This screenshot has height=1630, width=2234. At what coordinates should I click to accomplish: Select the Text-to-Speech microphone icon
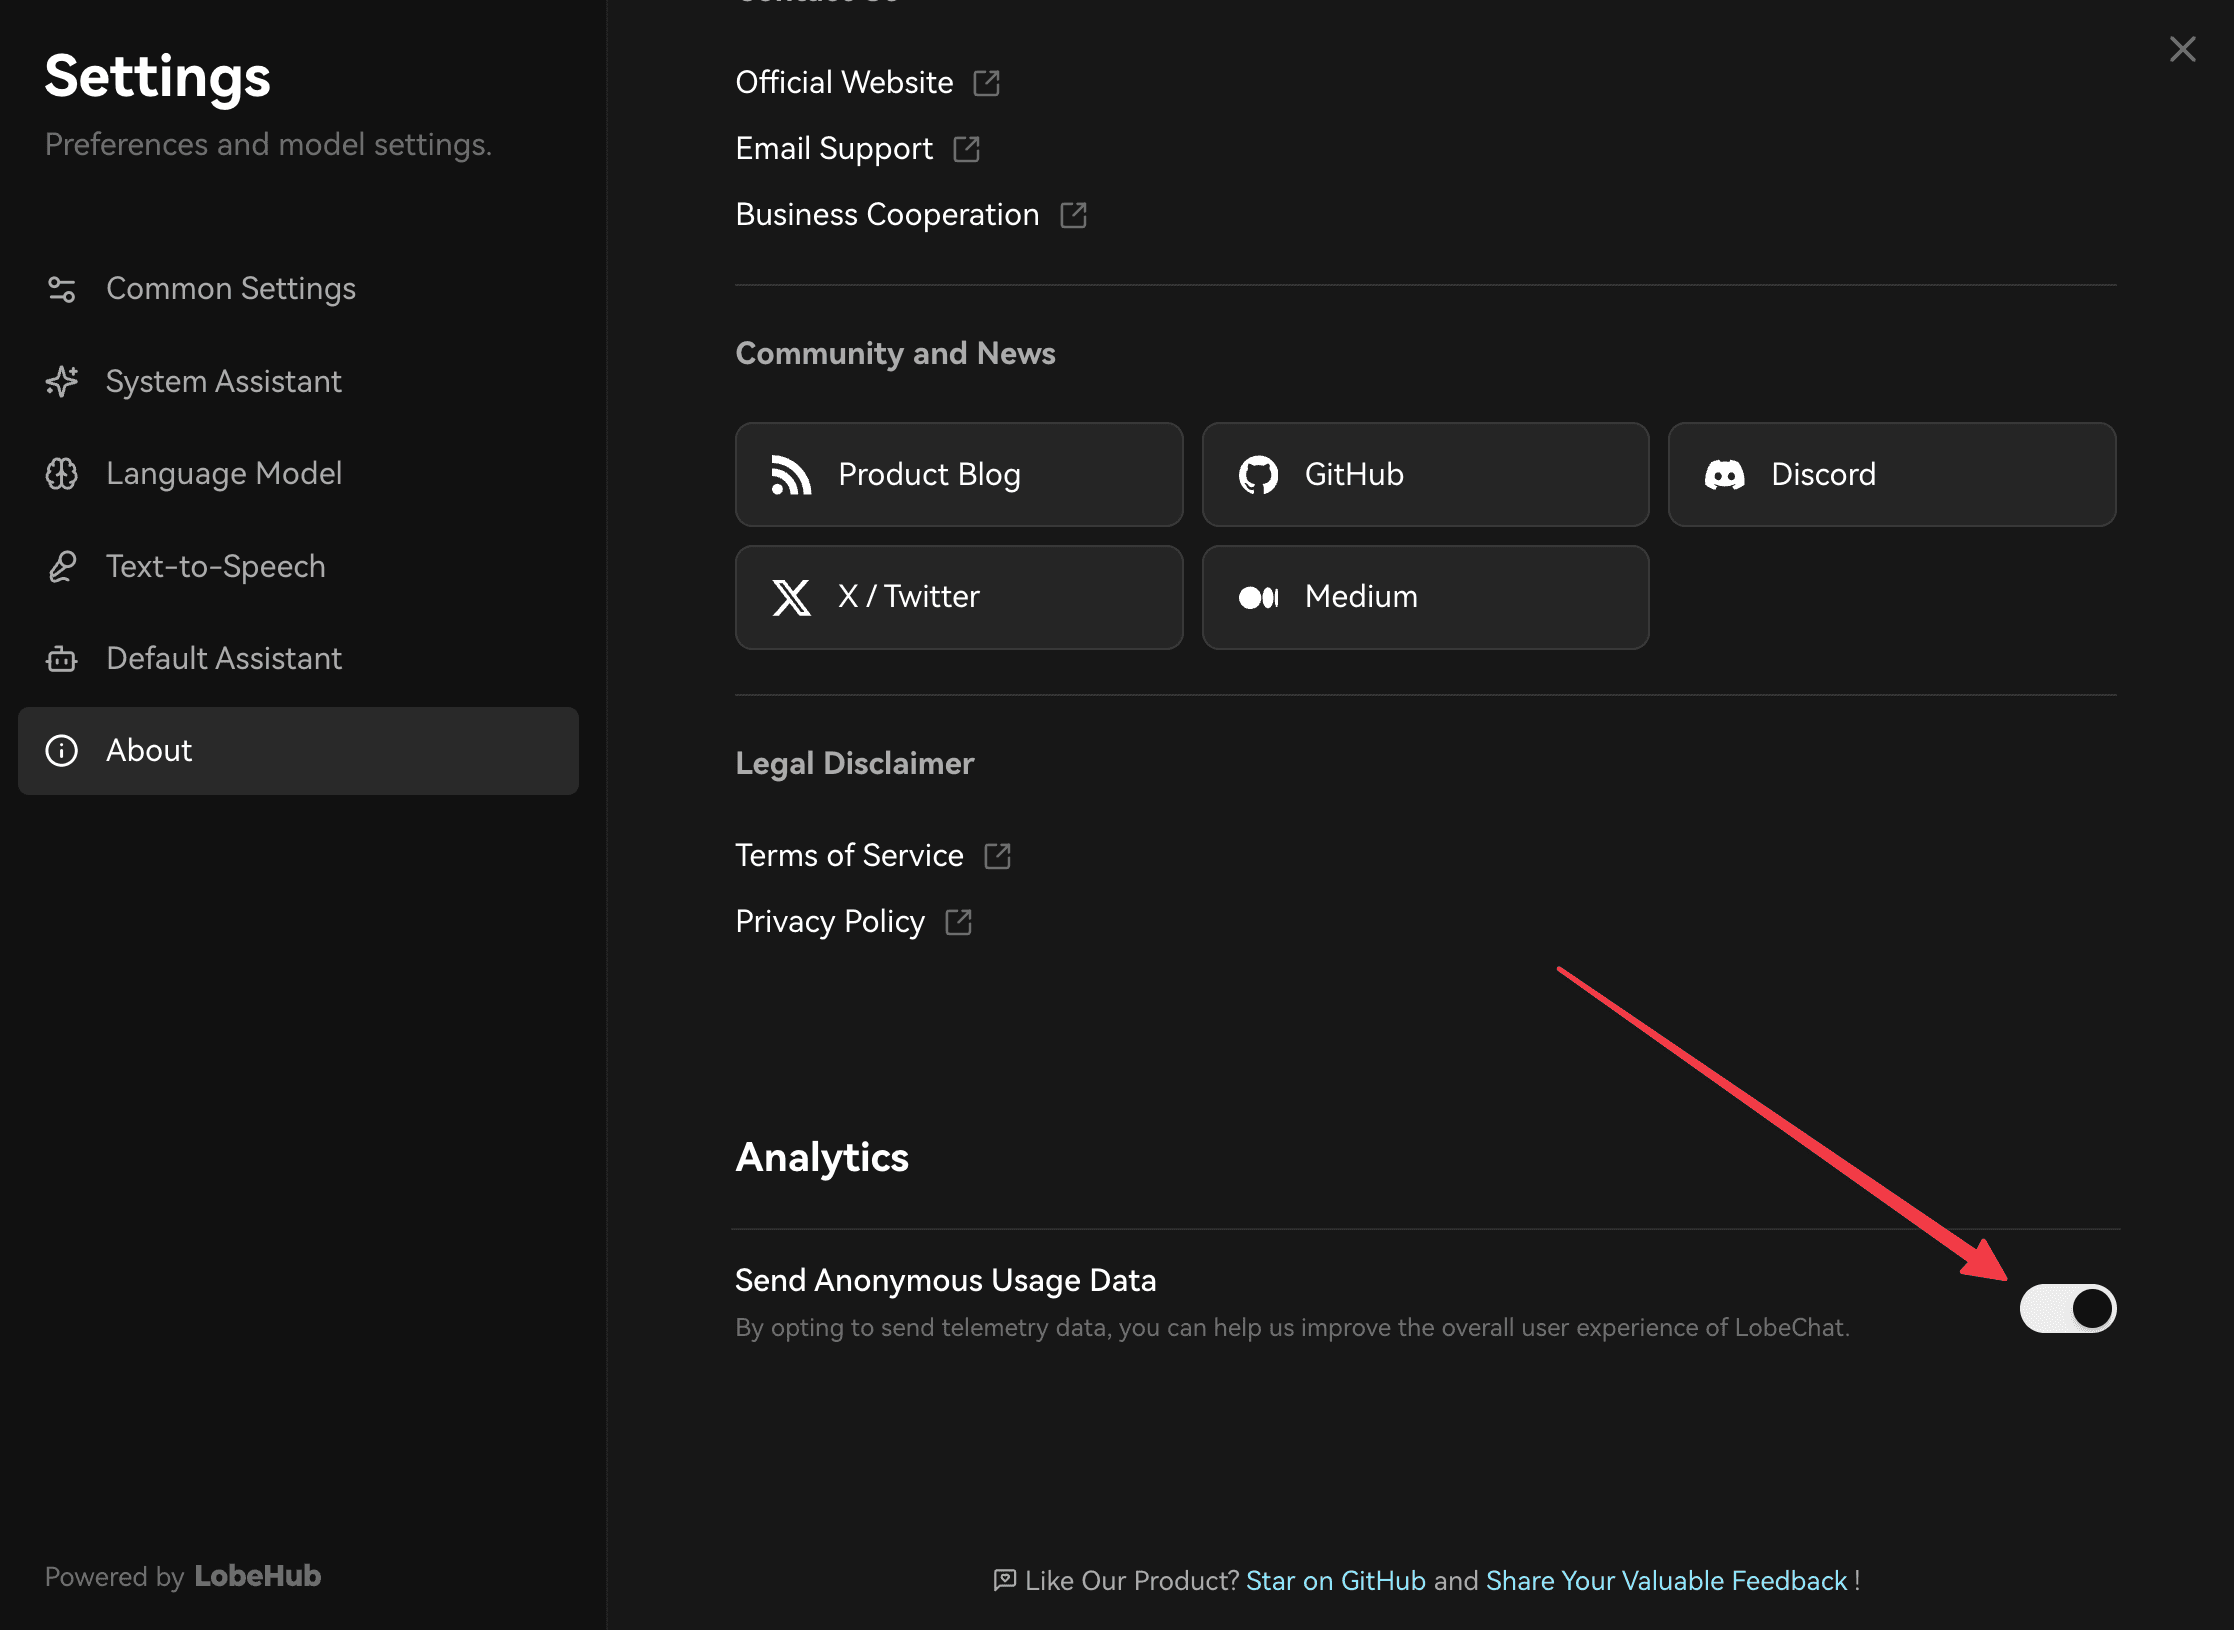62,566
